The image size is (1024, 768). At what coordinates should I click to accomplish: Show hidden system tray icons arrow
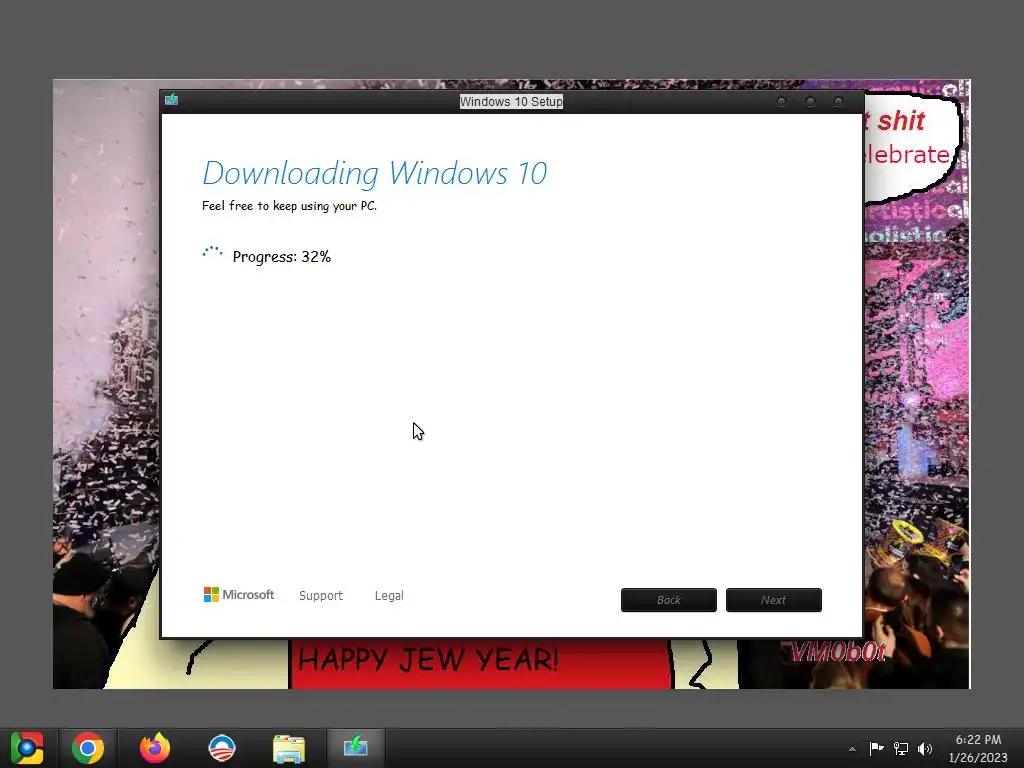pos(852,749)
